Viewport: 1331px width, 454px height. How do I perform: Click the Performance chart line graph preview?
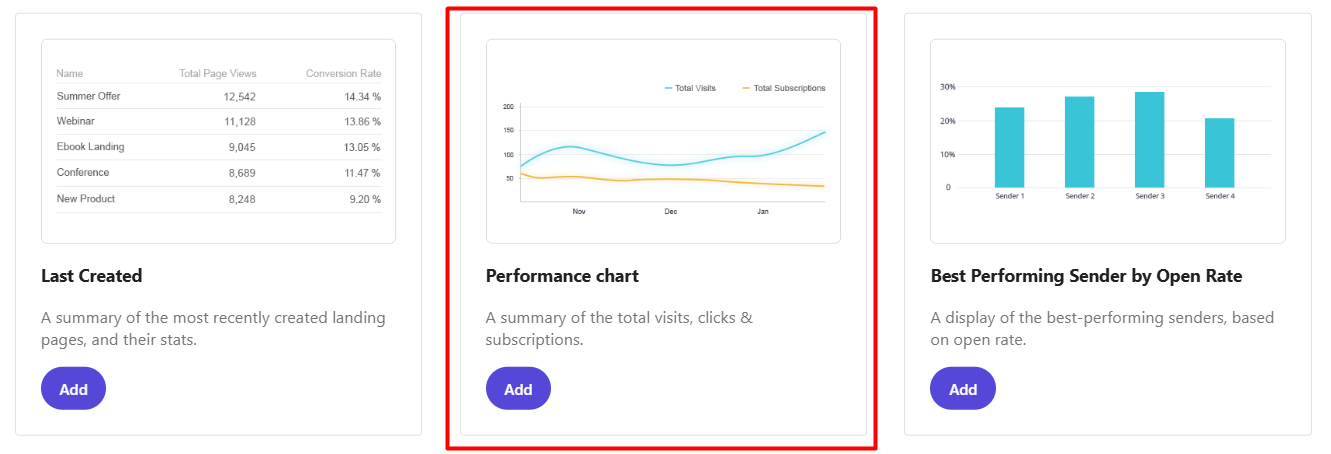point(663,141)
